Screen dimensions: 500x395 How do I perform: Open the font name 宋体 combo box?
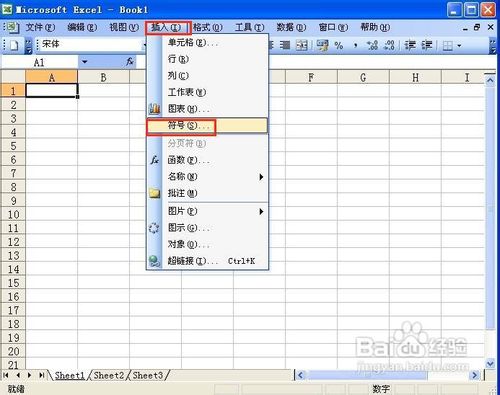91,44
